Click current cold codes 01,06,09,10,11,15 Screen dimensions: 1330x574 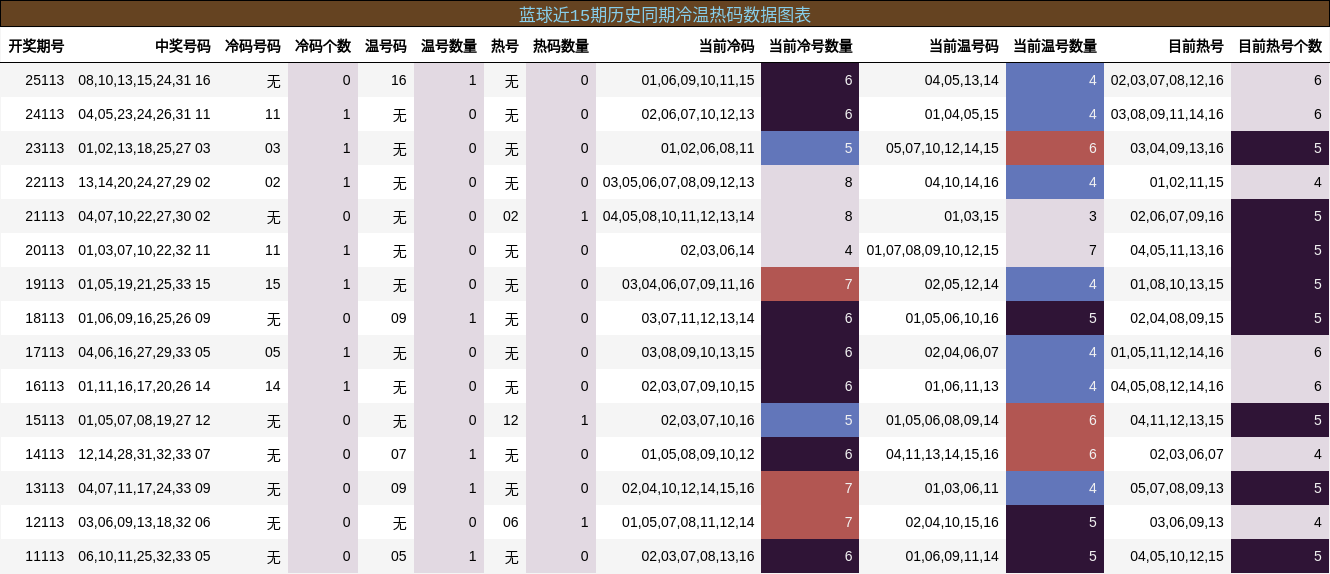coord(698,80)
